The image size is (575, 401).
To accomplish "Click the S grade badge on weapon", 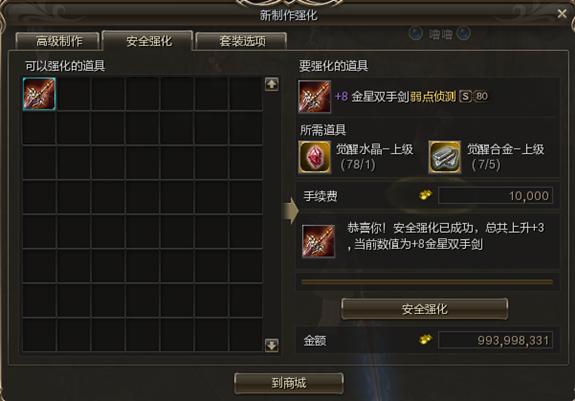I will tap(465, 96).
